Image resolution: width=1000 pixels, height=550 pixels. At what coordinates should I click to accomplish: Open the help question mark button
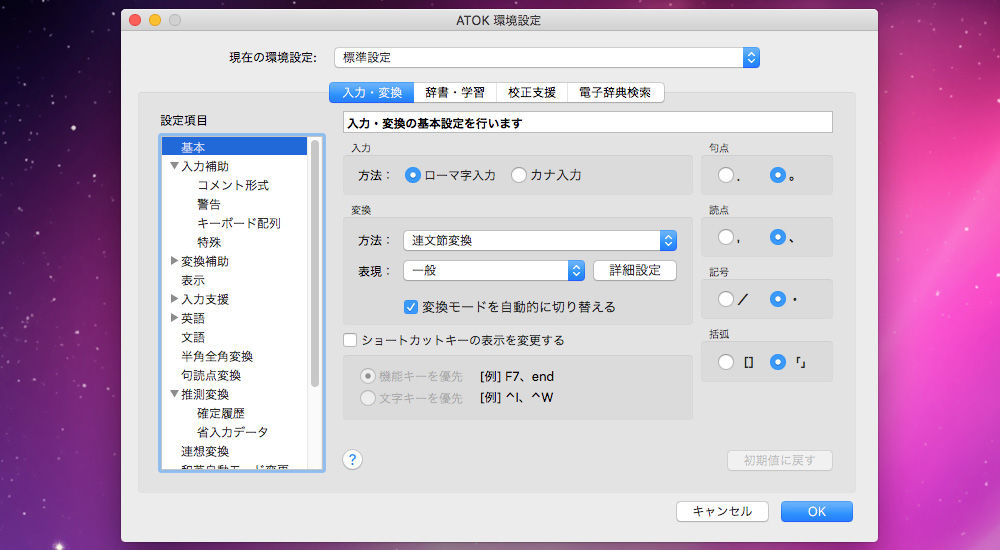pos(352,459)
